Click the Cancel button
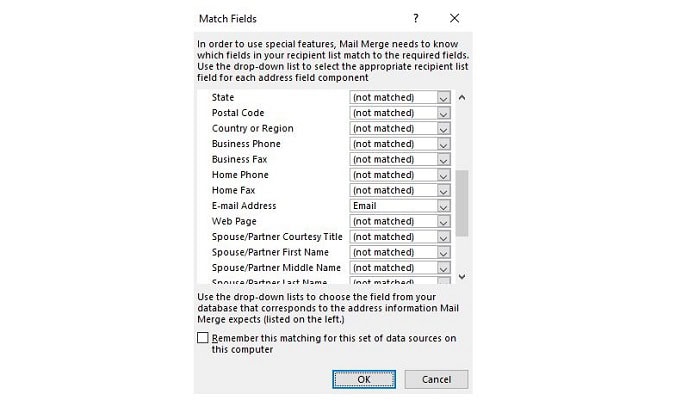The height and width of the screenshot is (406, 700). (437, 380)
